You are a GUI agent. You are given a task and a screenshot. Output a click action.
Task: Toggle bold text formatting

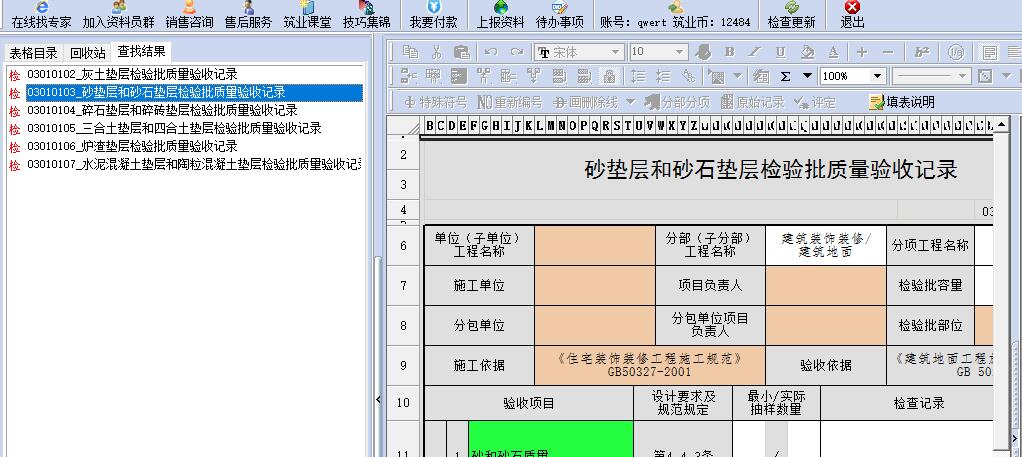pos(729,52)
